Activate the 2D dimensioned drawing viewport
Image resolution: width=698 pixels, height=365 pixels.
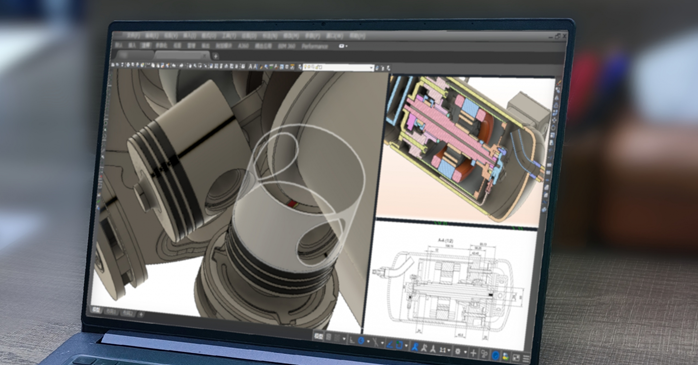pos(450,285)
